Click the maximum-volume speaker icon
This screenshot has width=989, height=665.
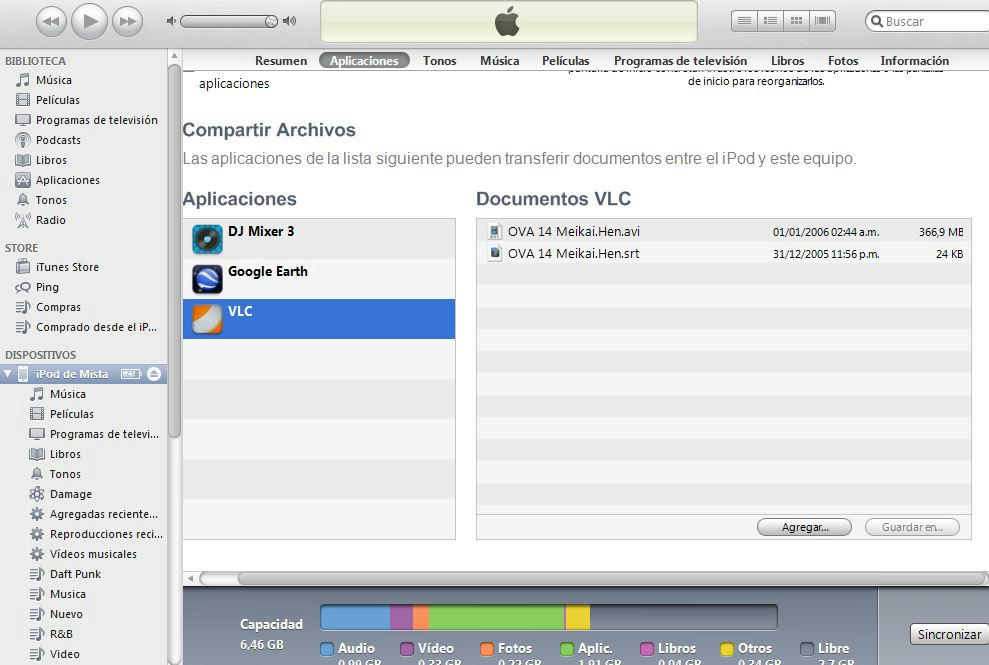290,21
